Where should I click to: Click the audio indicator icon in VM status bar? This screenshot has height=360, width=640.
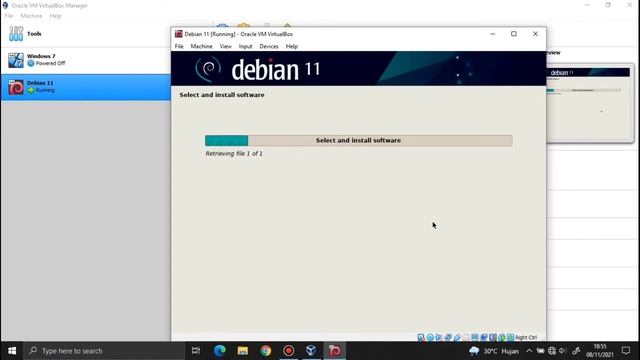[x=439, y=338]
